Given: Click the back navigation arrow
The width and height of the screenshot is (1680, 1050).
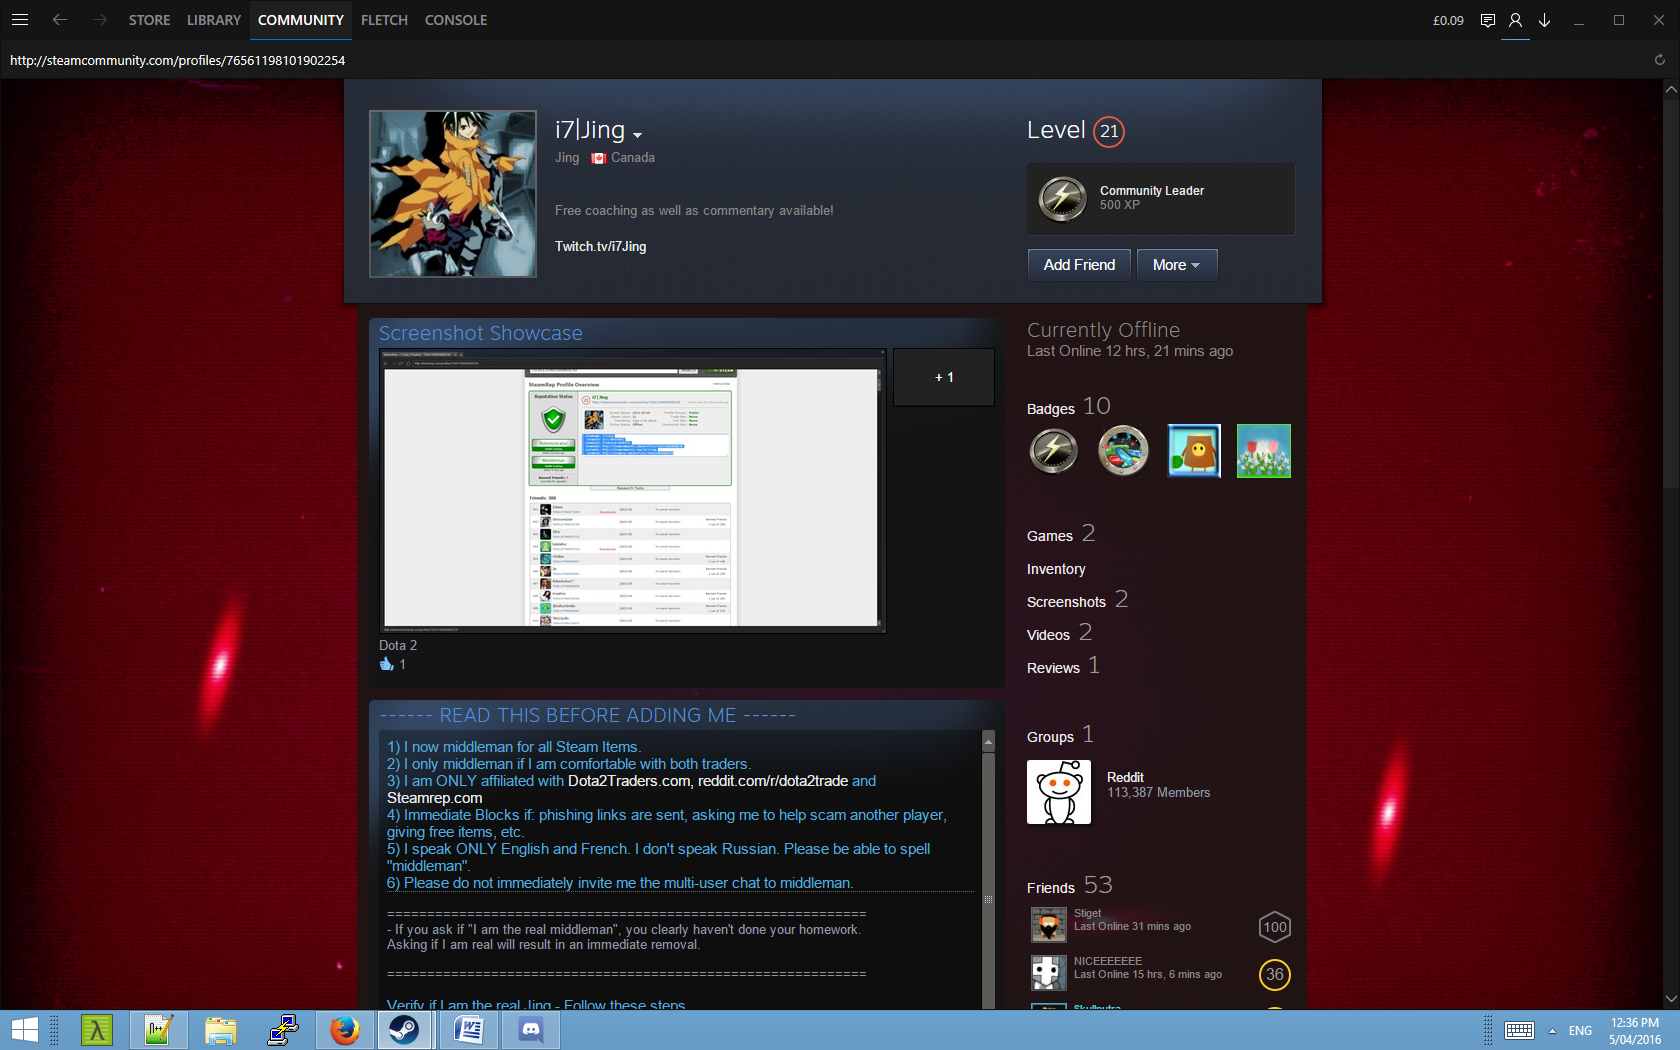Looking at the screenshot, I should tap(60, 20).
